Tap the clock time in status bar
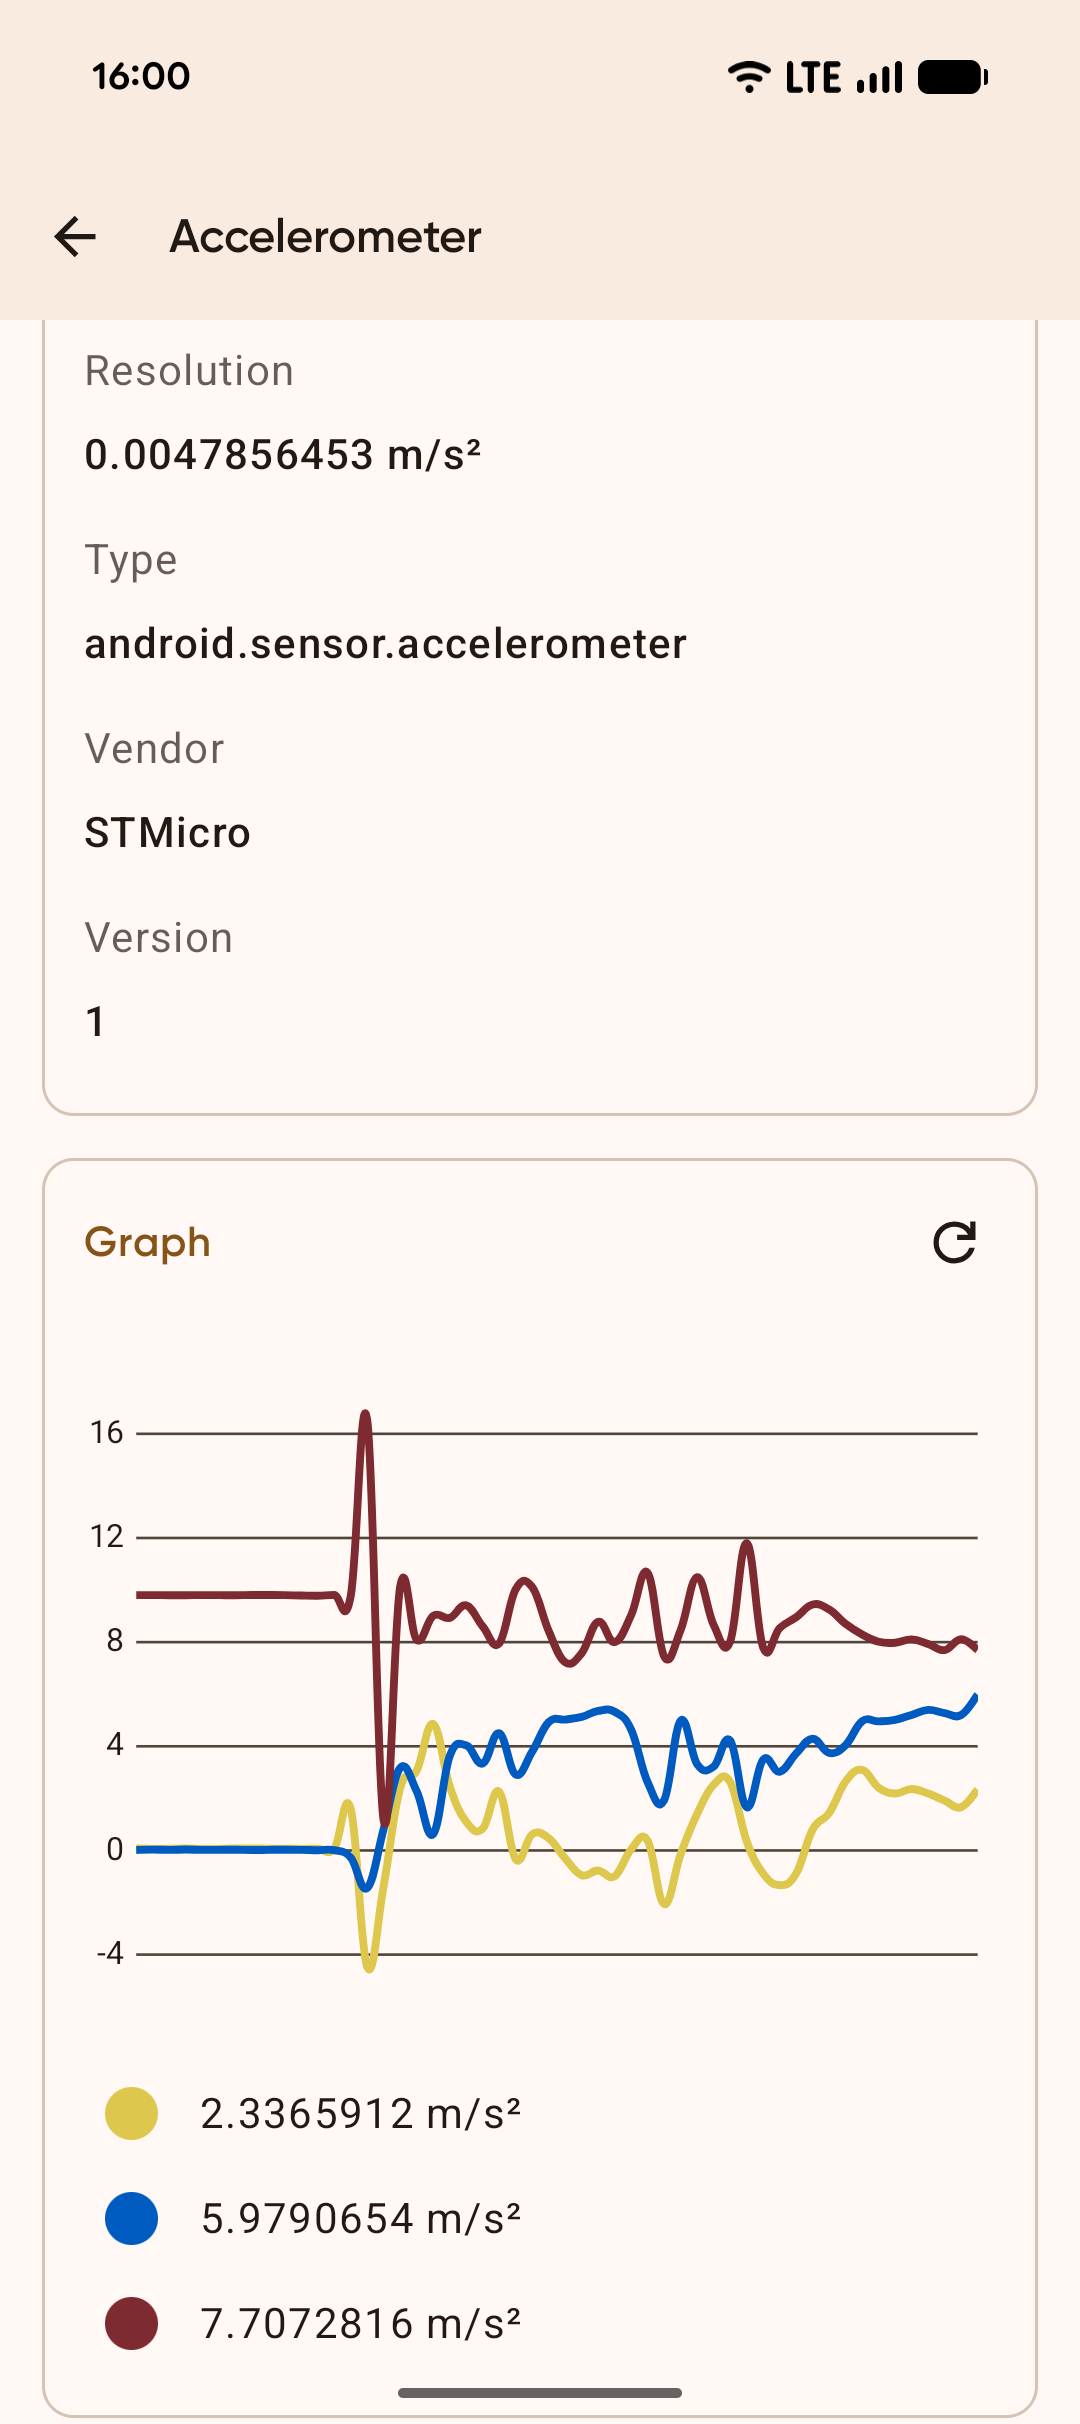This screenshot has height=2424, width=1080. (x=141, y=77)
